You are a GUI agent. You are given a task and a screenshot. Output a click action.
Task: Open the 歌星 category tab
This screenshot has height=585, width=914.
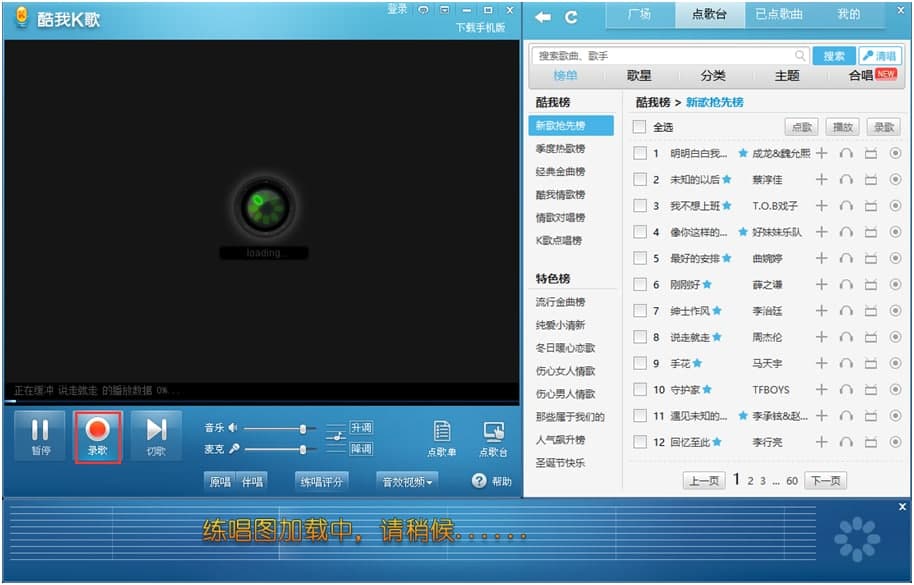(x=640, y=76)
